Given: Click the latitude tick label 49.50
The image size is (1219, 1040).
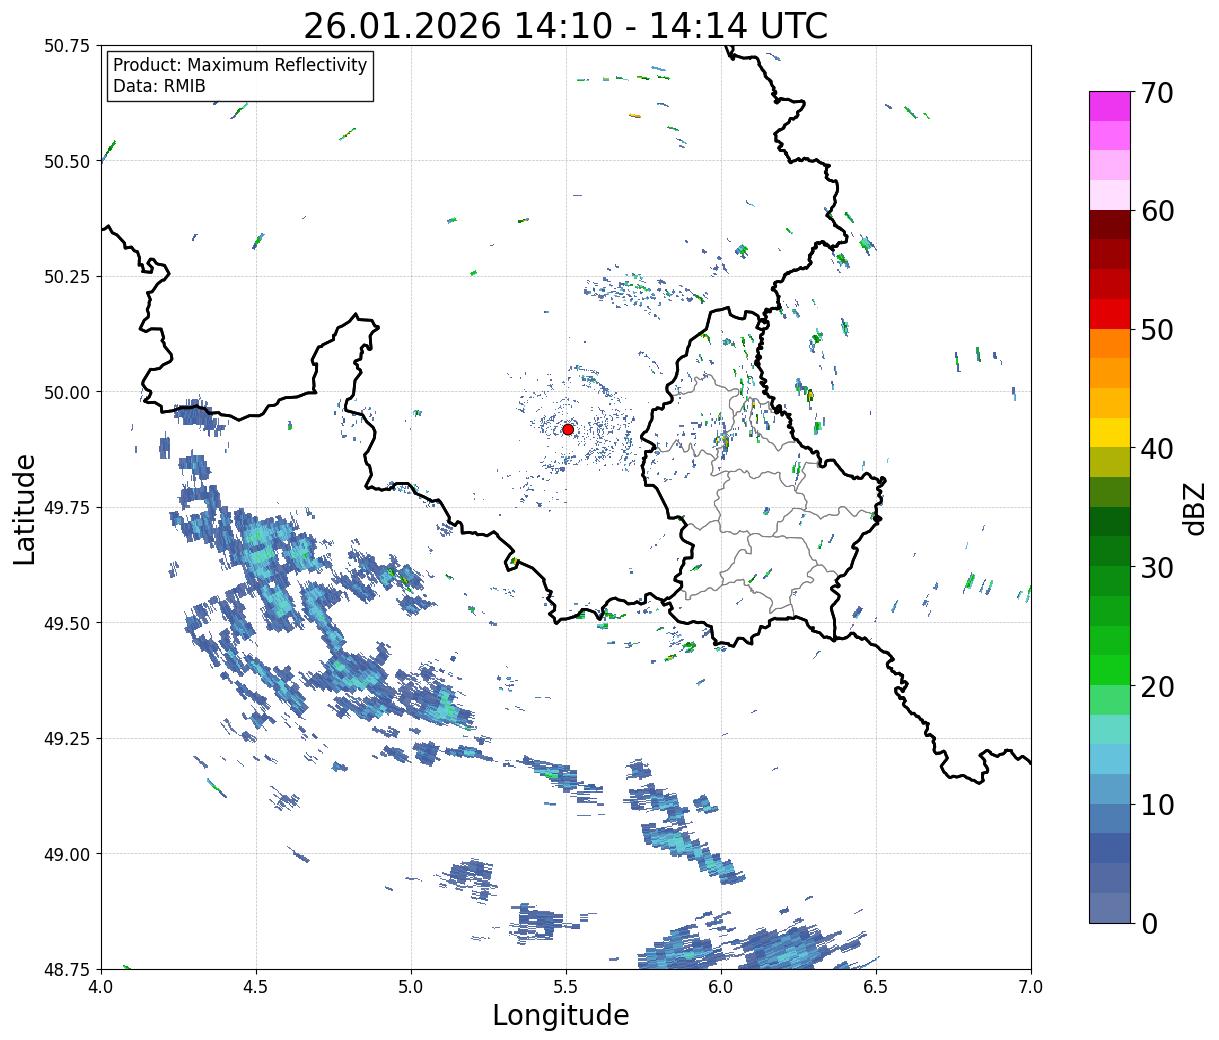Looking at the screenshot, I should click(x=67, y=623).
